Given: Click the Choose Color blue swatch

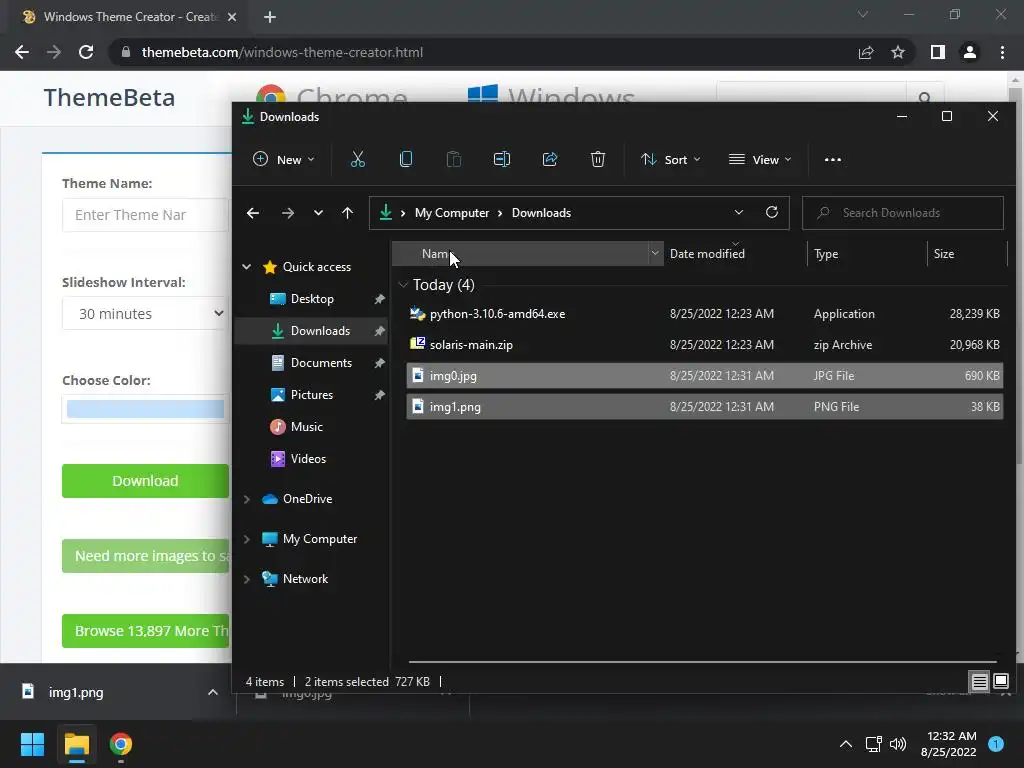Looking at the screenshot, I should (145, 409).
